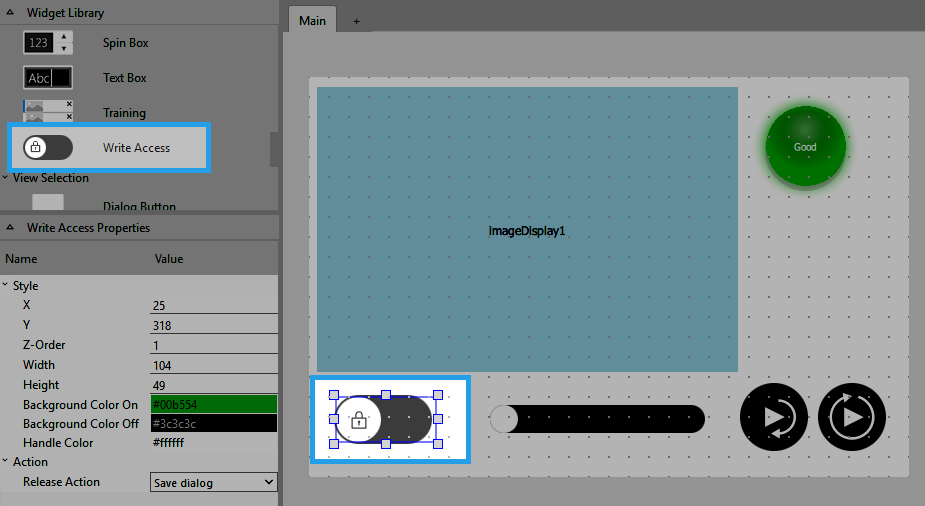Click the top-left resize handle of selected widget

[x=334, y=394]
